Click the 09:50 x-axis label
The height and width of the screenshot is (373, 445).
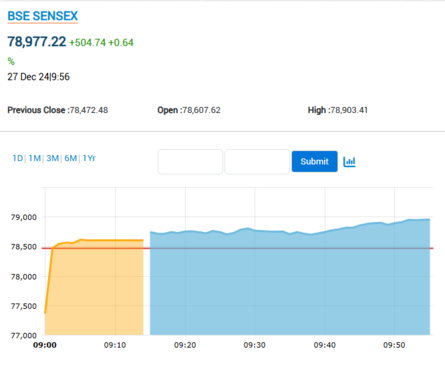pyautogui.click(x=394, y=345)
